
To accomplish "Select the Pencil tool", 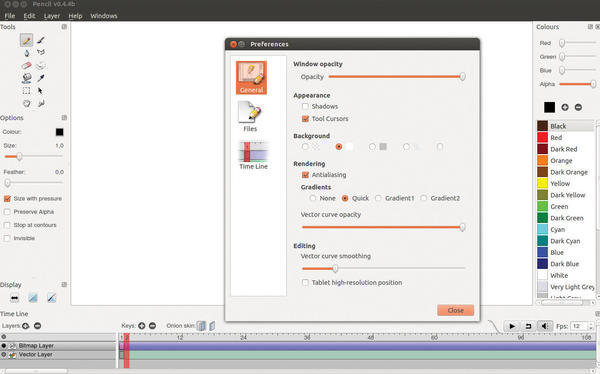I will click(x=26, y=40).
